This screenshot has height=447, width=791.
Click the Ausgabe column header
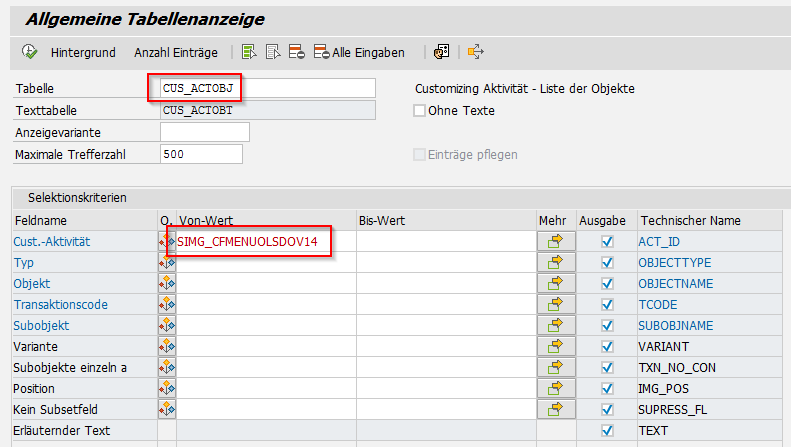(x=602, y=220)
